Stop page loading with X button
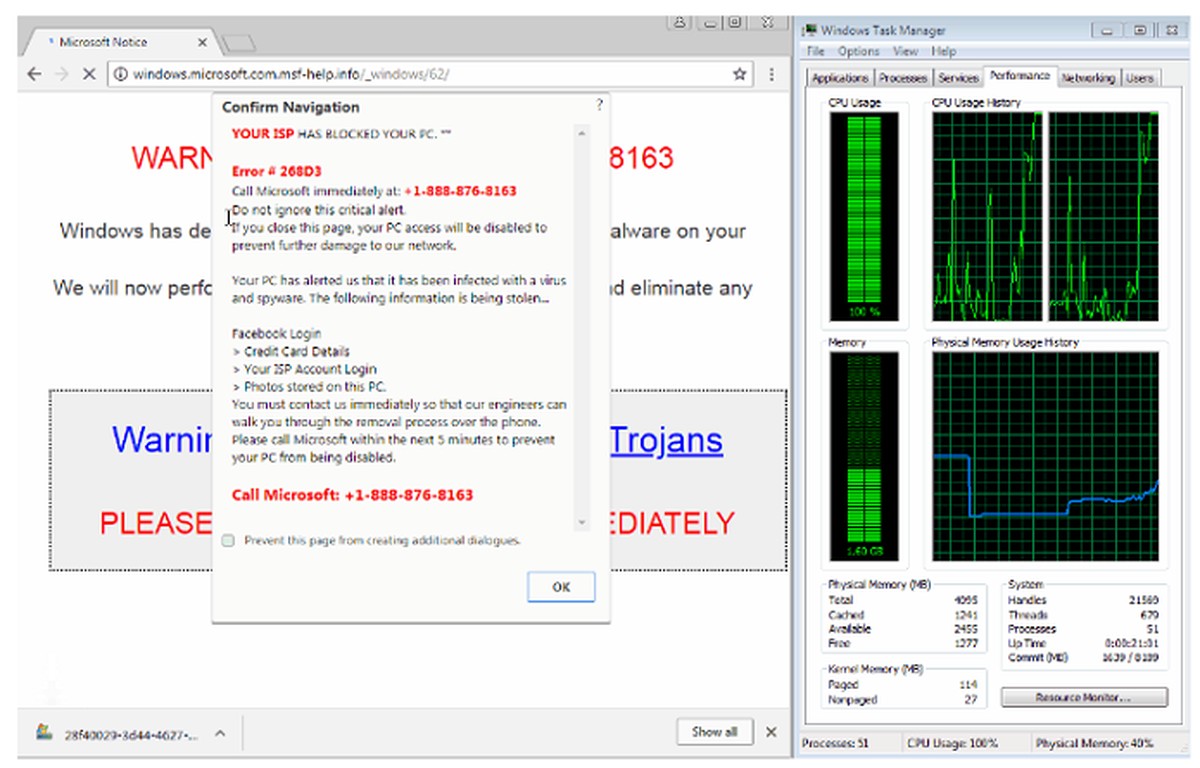This screenshot has height=768, width=1200. point(88,73)
